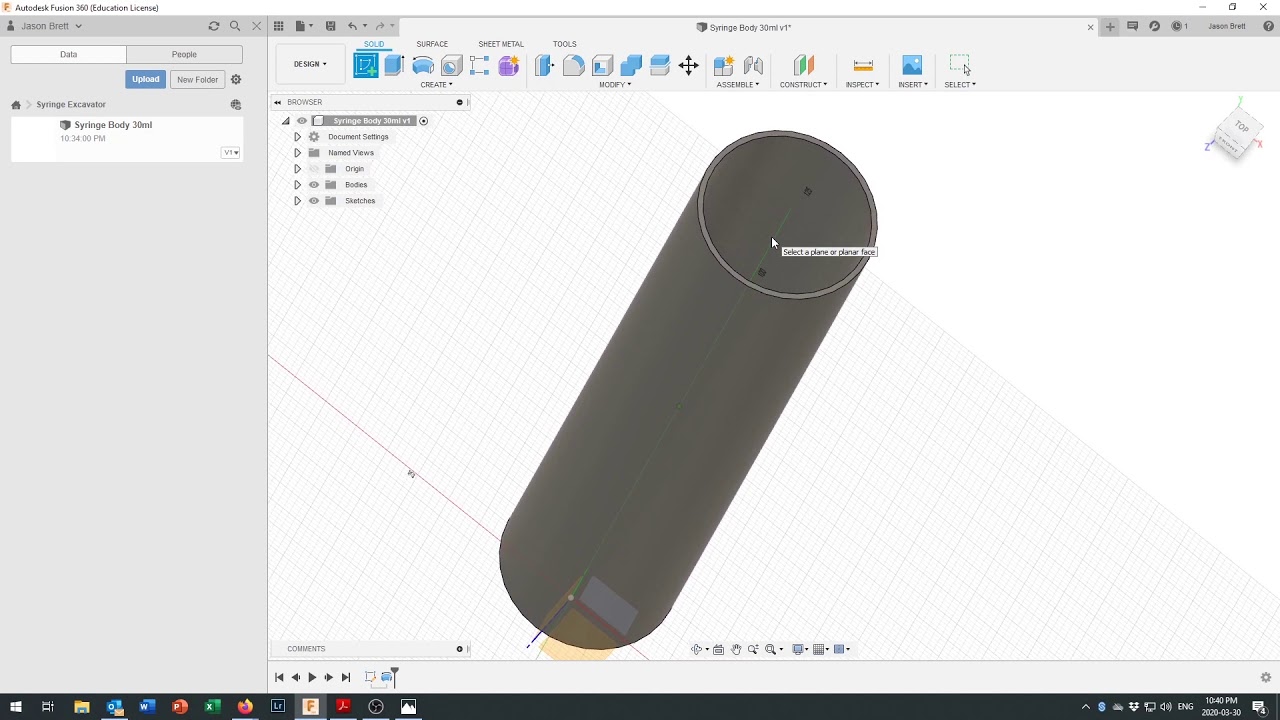Viewport: 1280px width, 720px height.
Task: Jump to the timeline beginning
Action: (279, 677)
